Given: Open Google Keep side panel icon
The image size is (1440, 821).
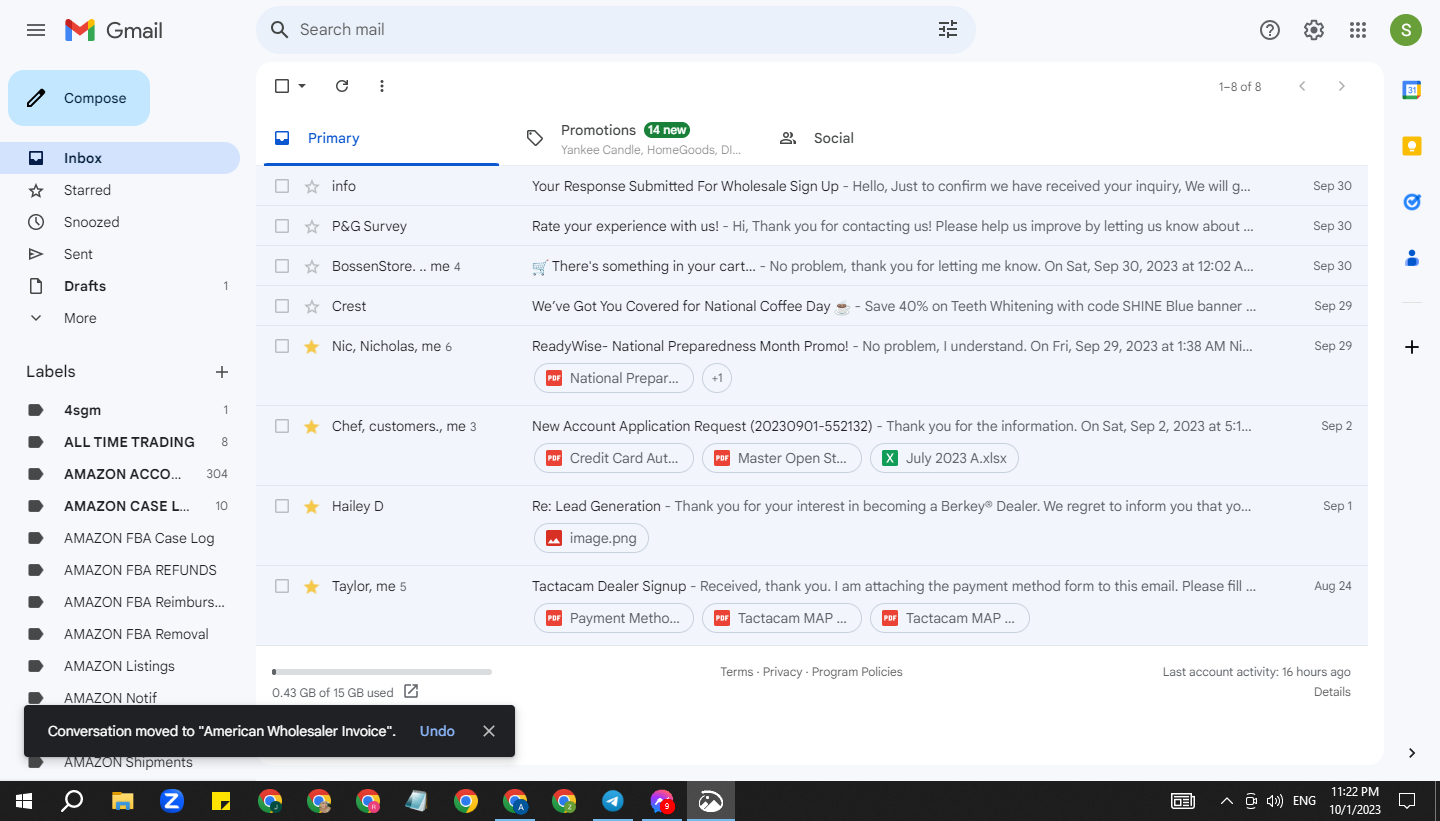Looking at the screenshot, I should coord(1412,146).
